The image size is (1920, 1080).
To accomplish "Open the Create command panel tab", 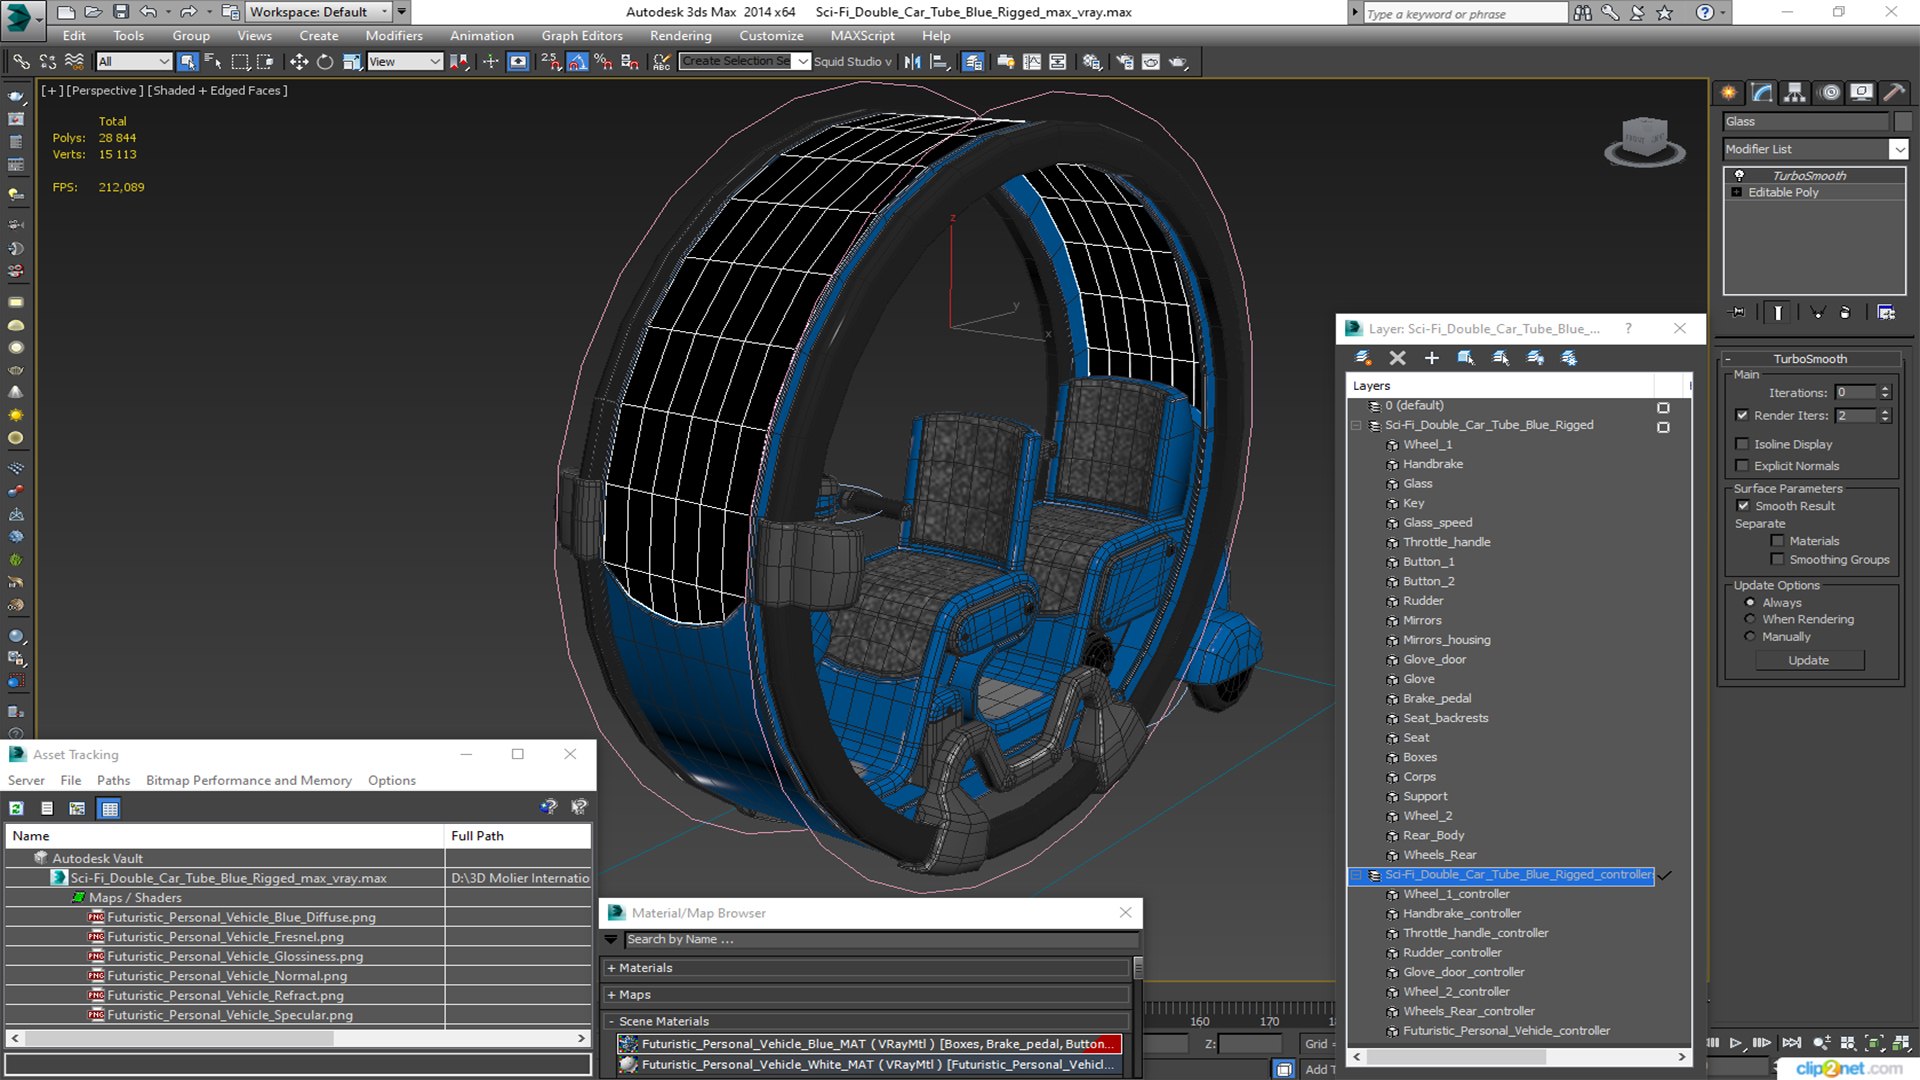I will coord(1729,93).
